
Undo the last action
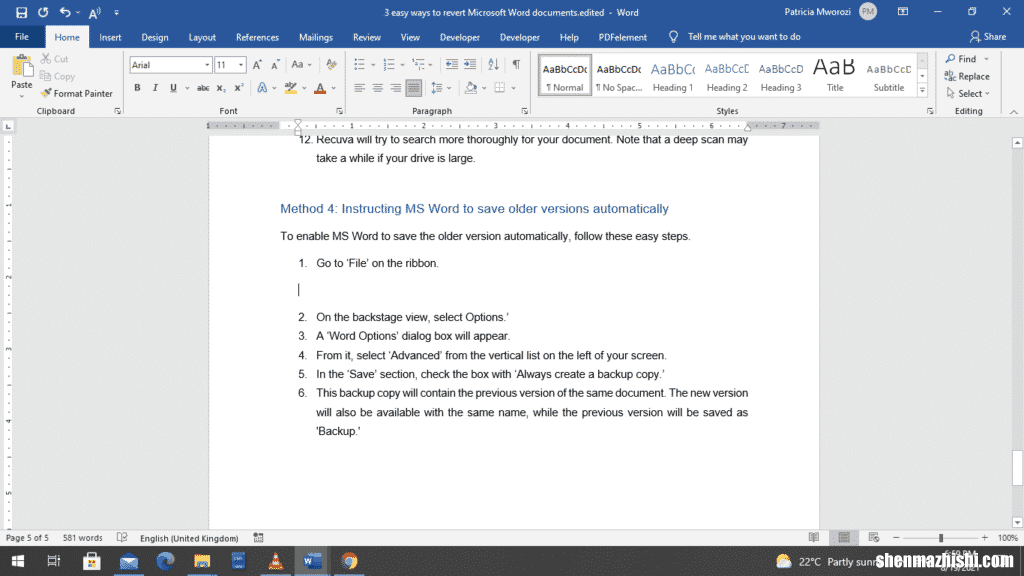click(64, 12)
